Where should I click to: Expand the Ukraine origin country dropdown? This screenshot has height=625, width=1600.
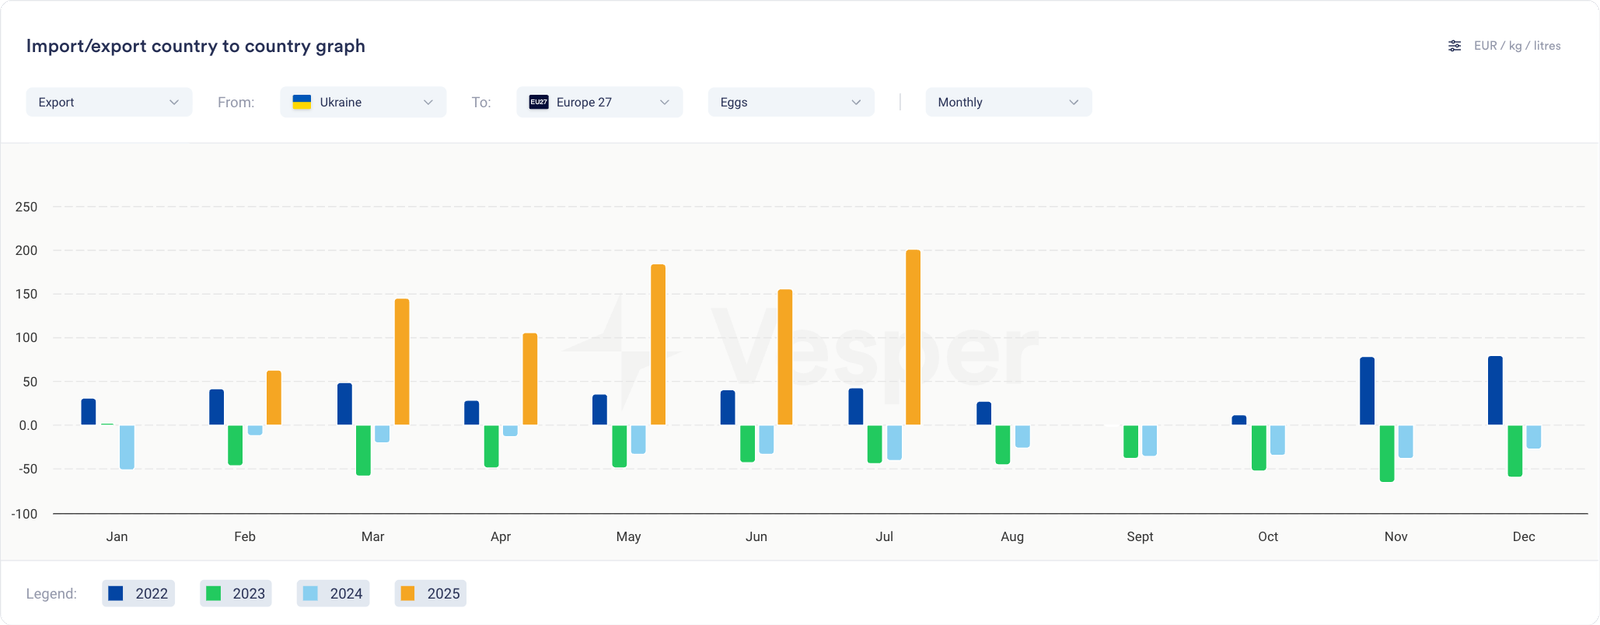click(364, 102)
